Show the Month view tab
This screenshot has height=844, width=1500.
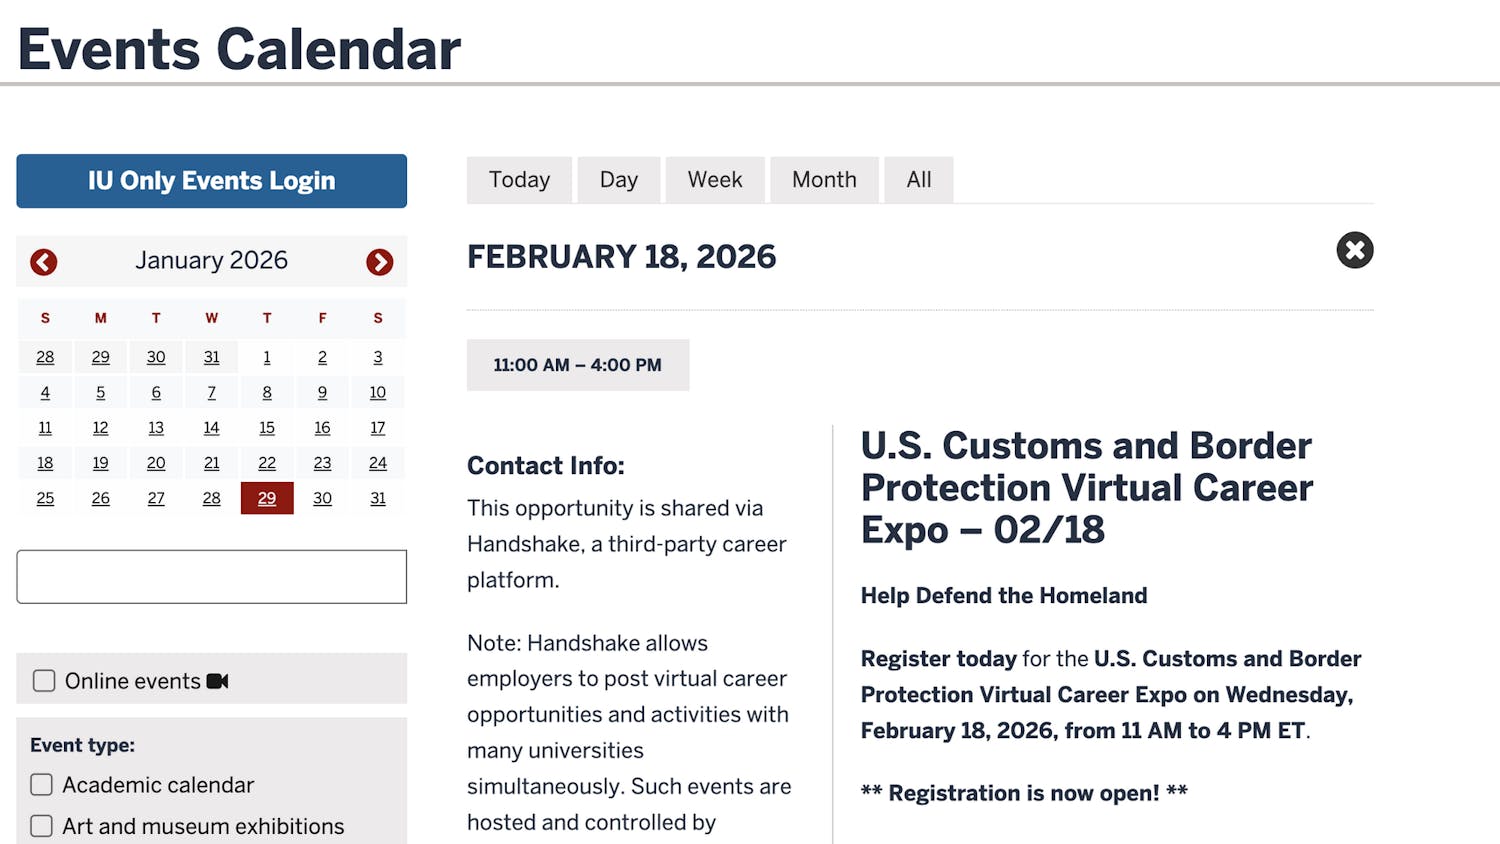[824, 180]
